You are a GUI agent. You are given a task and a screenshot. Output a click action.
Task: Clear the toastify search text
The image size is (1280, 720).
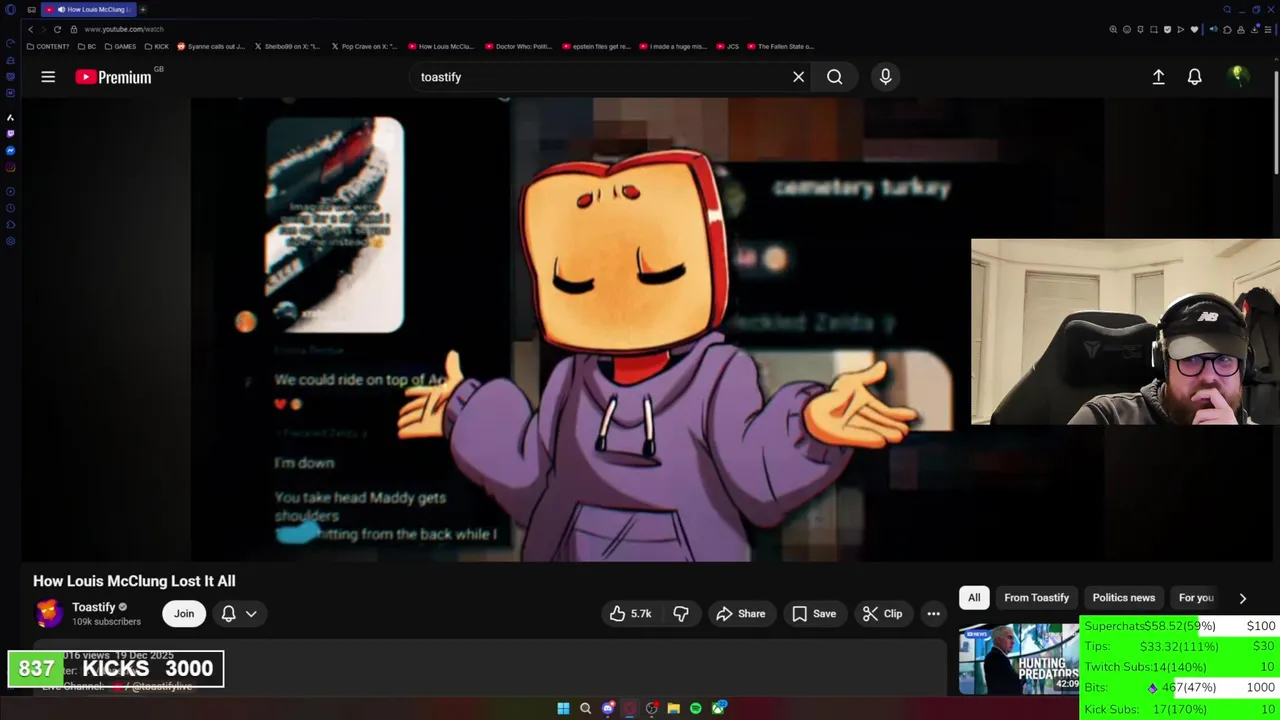point(798,77)
